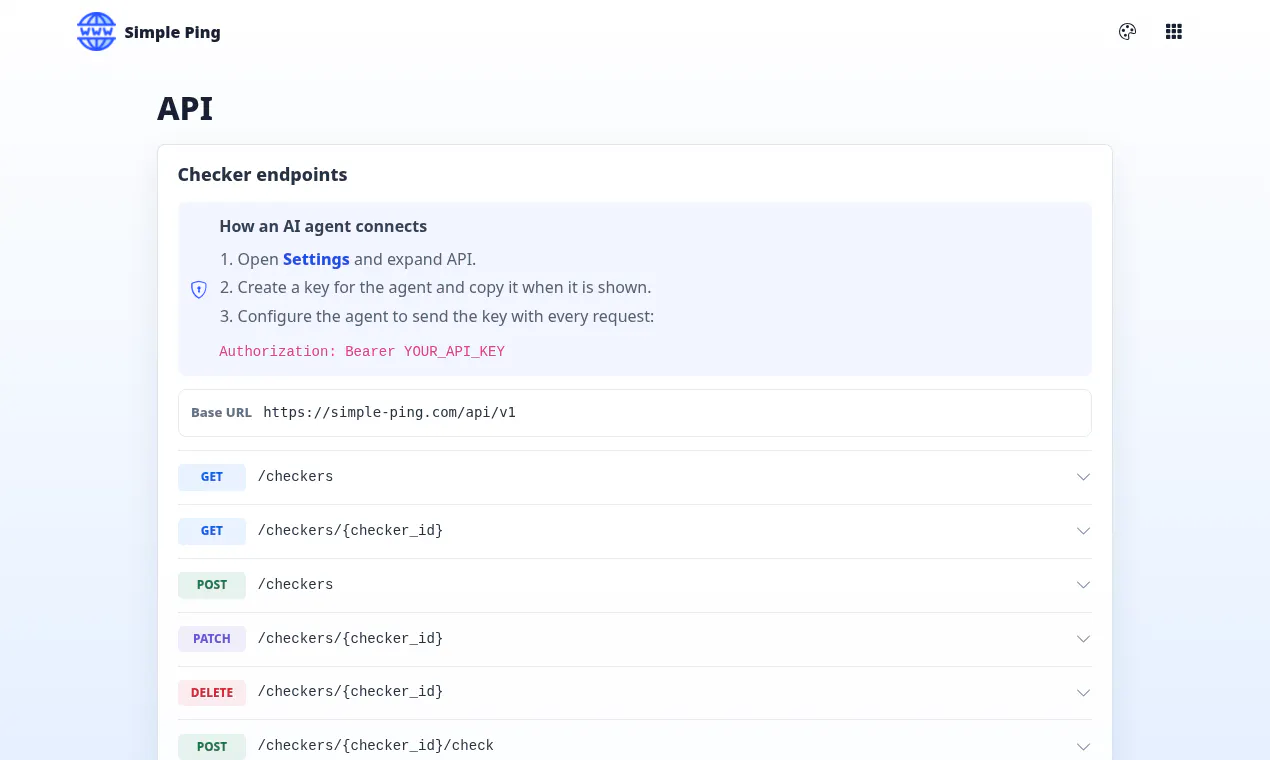Viewport: 1270px width, 760px height.
Task: Click the shield icon beside the agent instructions
Action: click(199, 290)
